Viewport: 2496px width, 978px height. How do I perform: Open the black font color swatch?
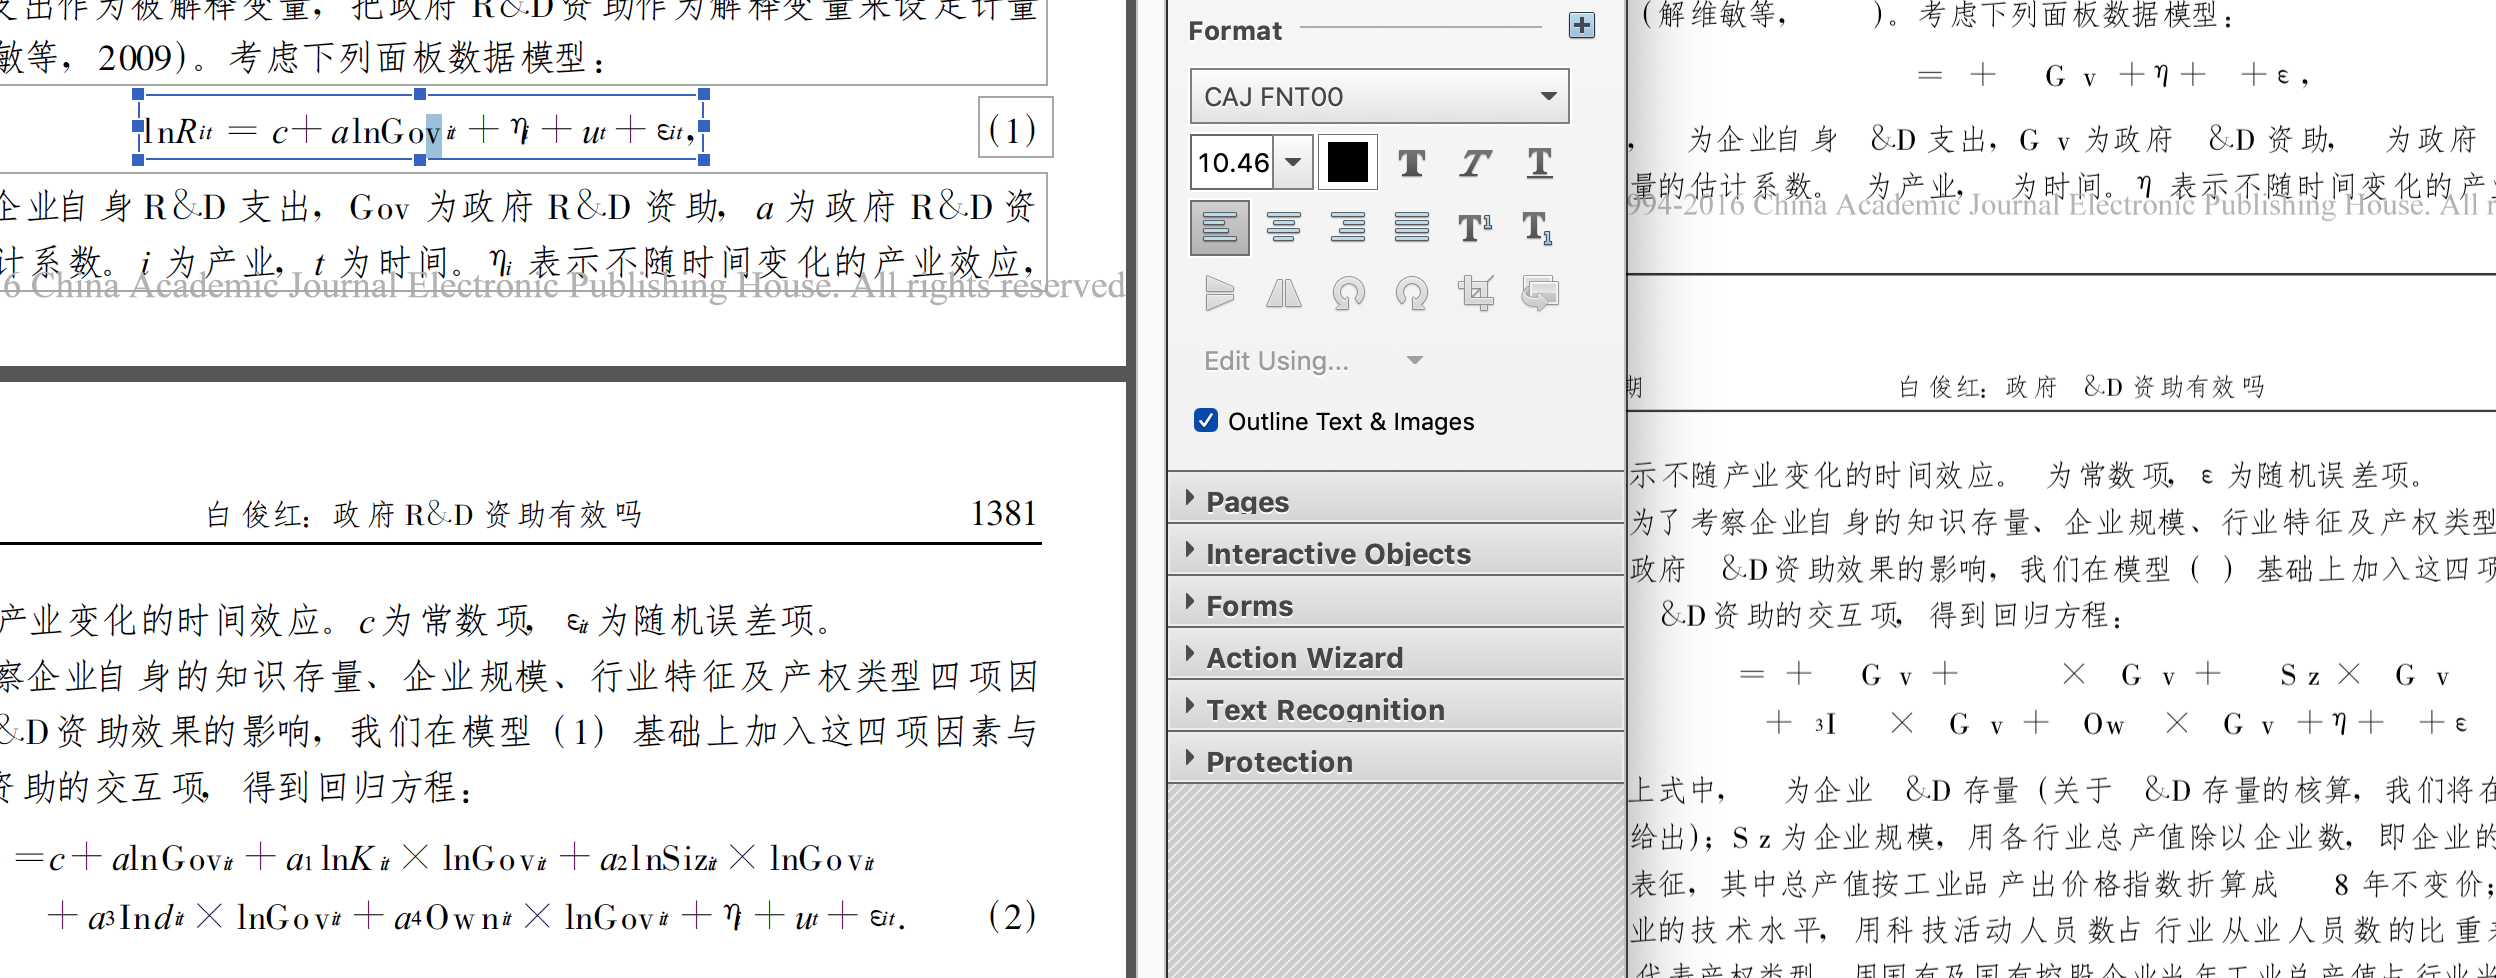click(1347, 162)
